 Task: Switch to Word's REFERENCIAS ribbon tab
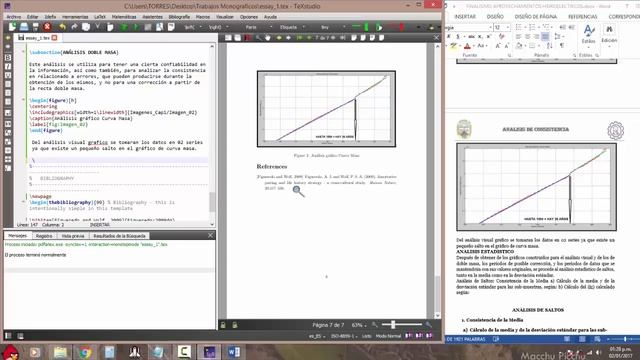582,16
